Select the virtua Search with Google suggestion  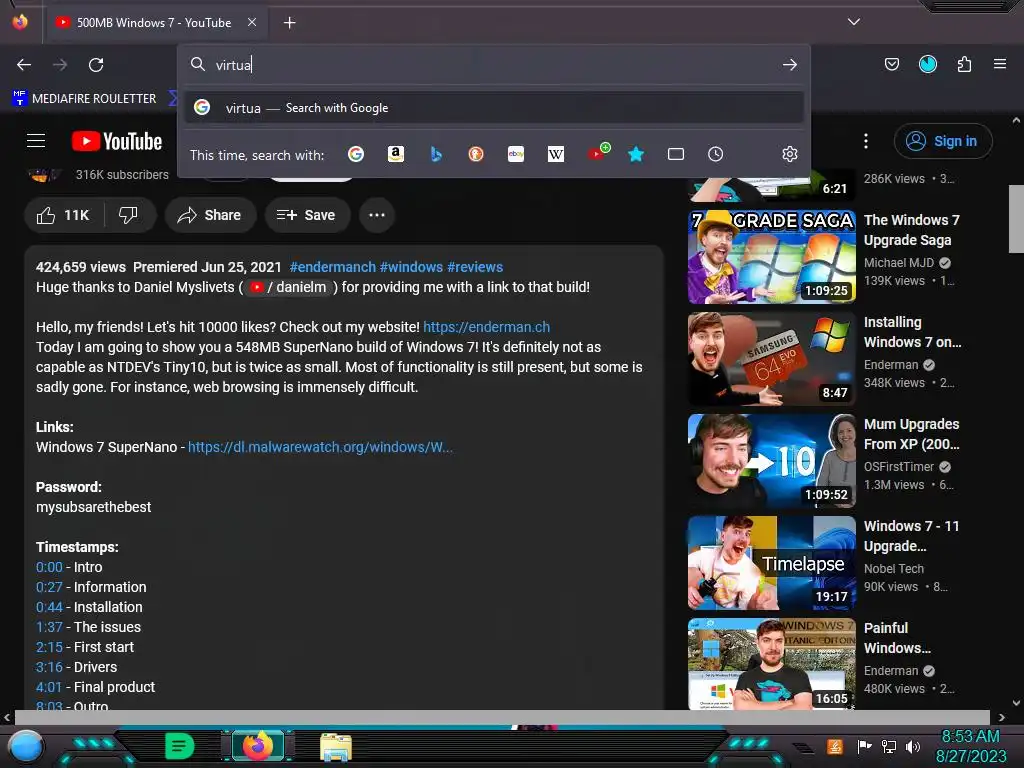pos(494,108)
